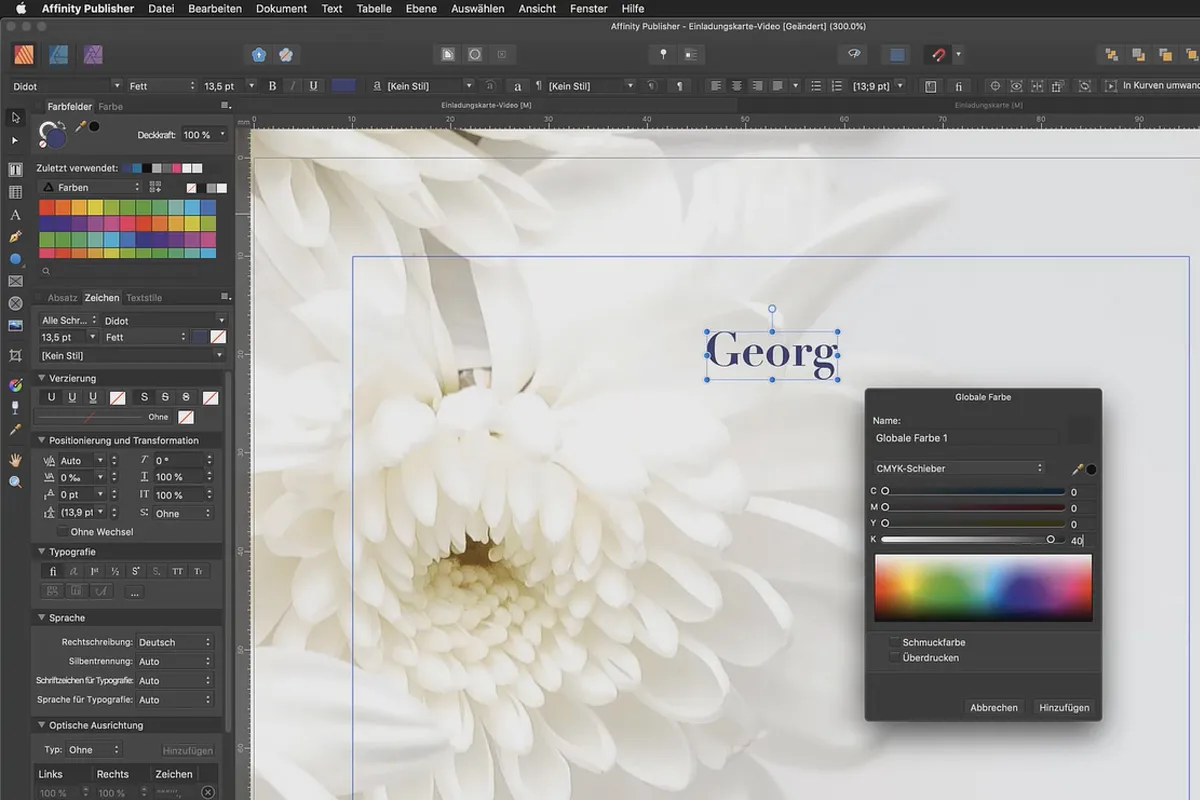Click the Name field Globale Farbe 1
The width and height of the screenshot is (1200, 800).
point(965,438)
